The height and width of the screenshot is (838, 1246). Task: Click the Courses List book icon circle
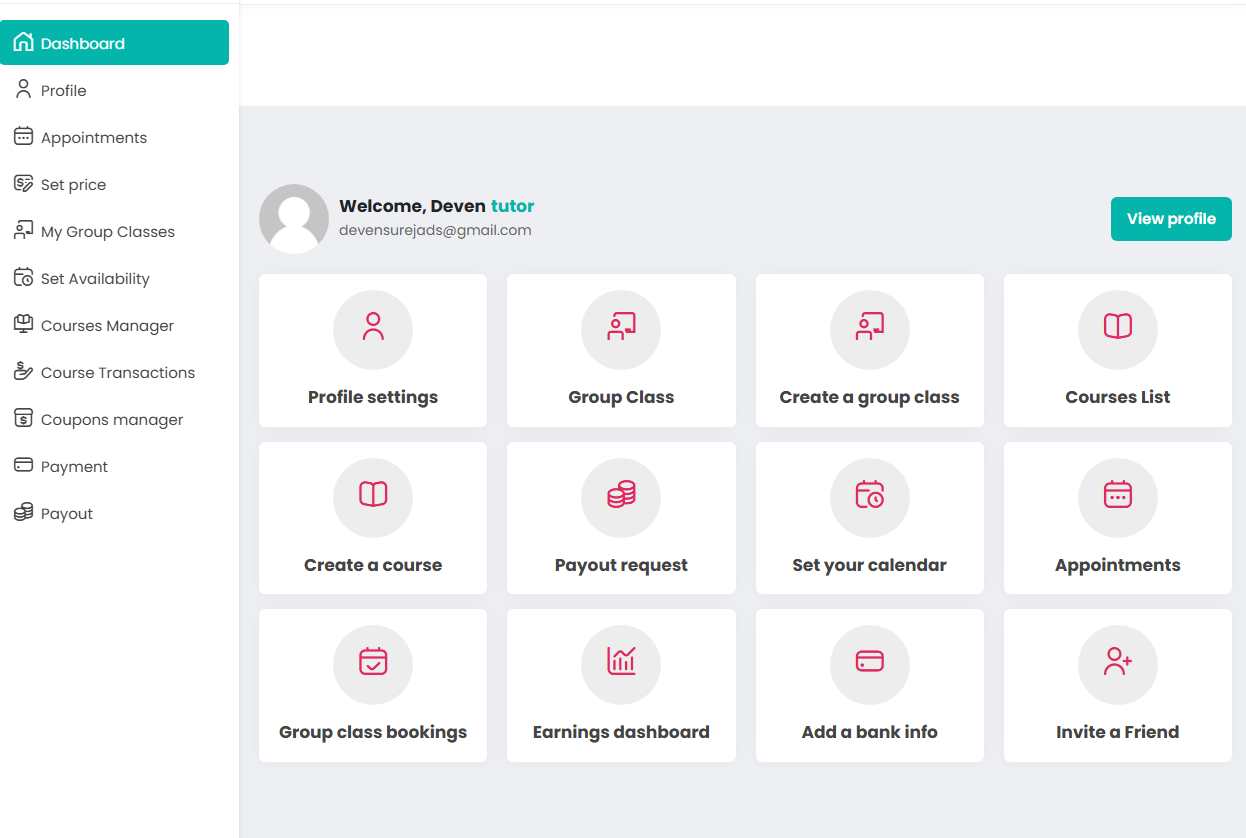1118,330
